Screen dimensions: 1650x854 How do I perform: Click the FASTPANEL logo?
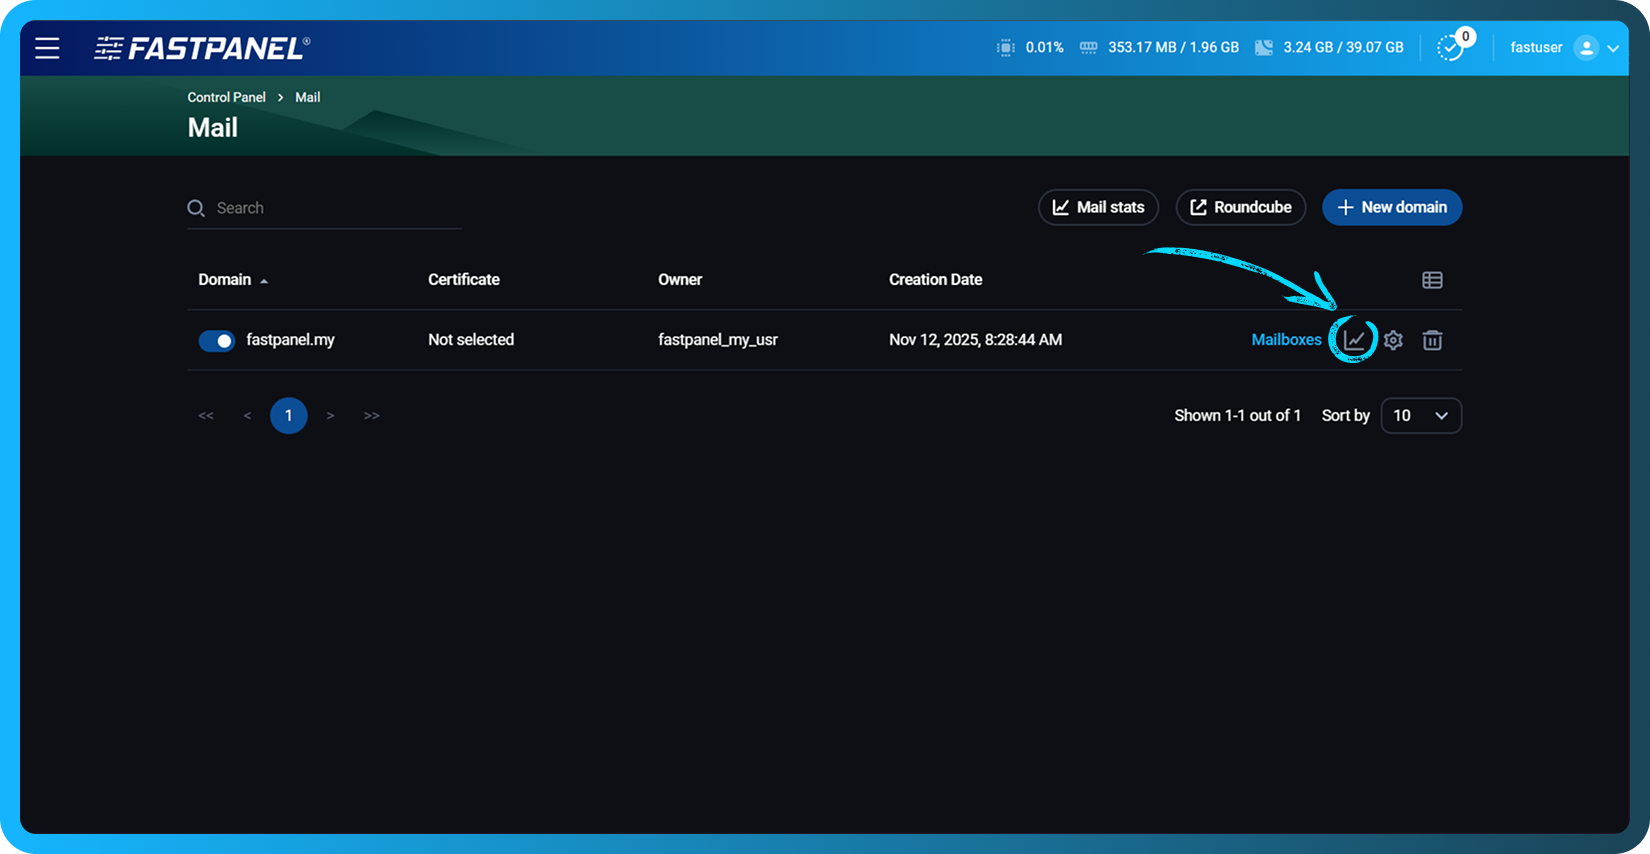tap(202, 48)
